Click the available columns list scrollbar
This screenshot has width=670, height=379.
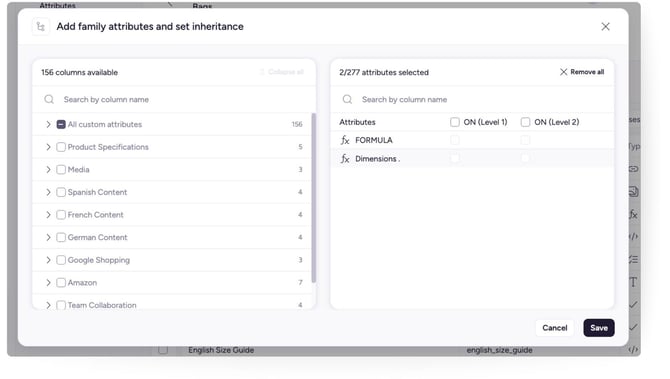(314, 198)
